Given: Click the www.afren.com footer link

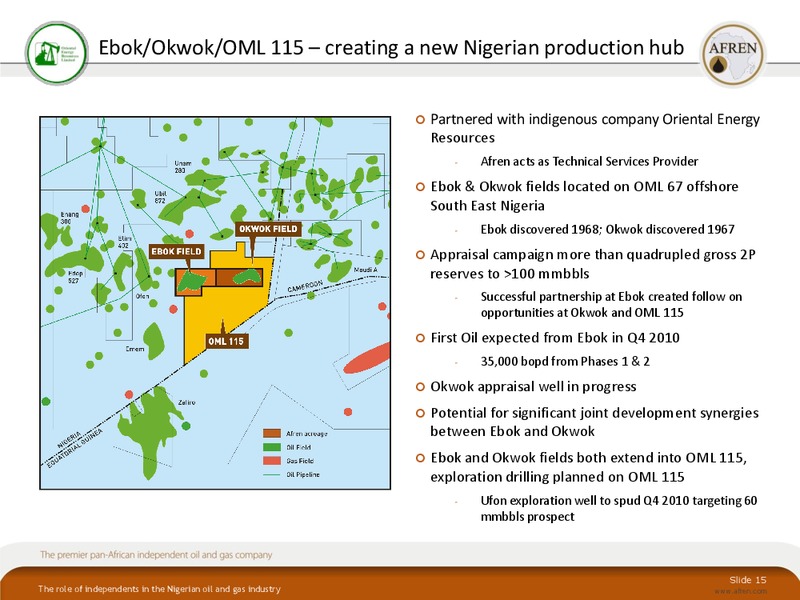Looking at the screenshot, I should click(740, 591).
